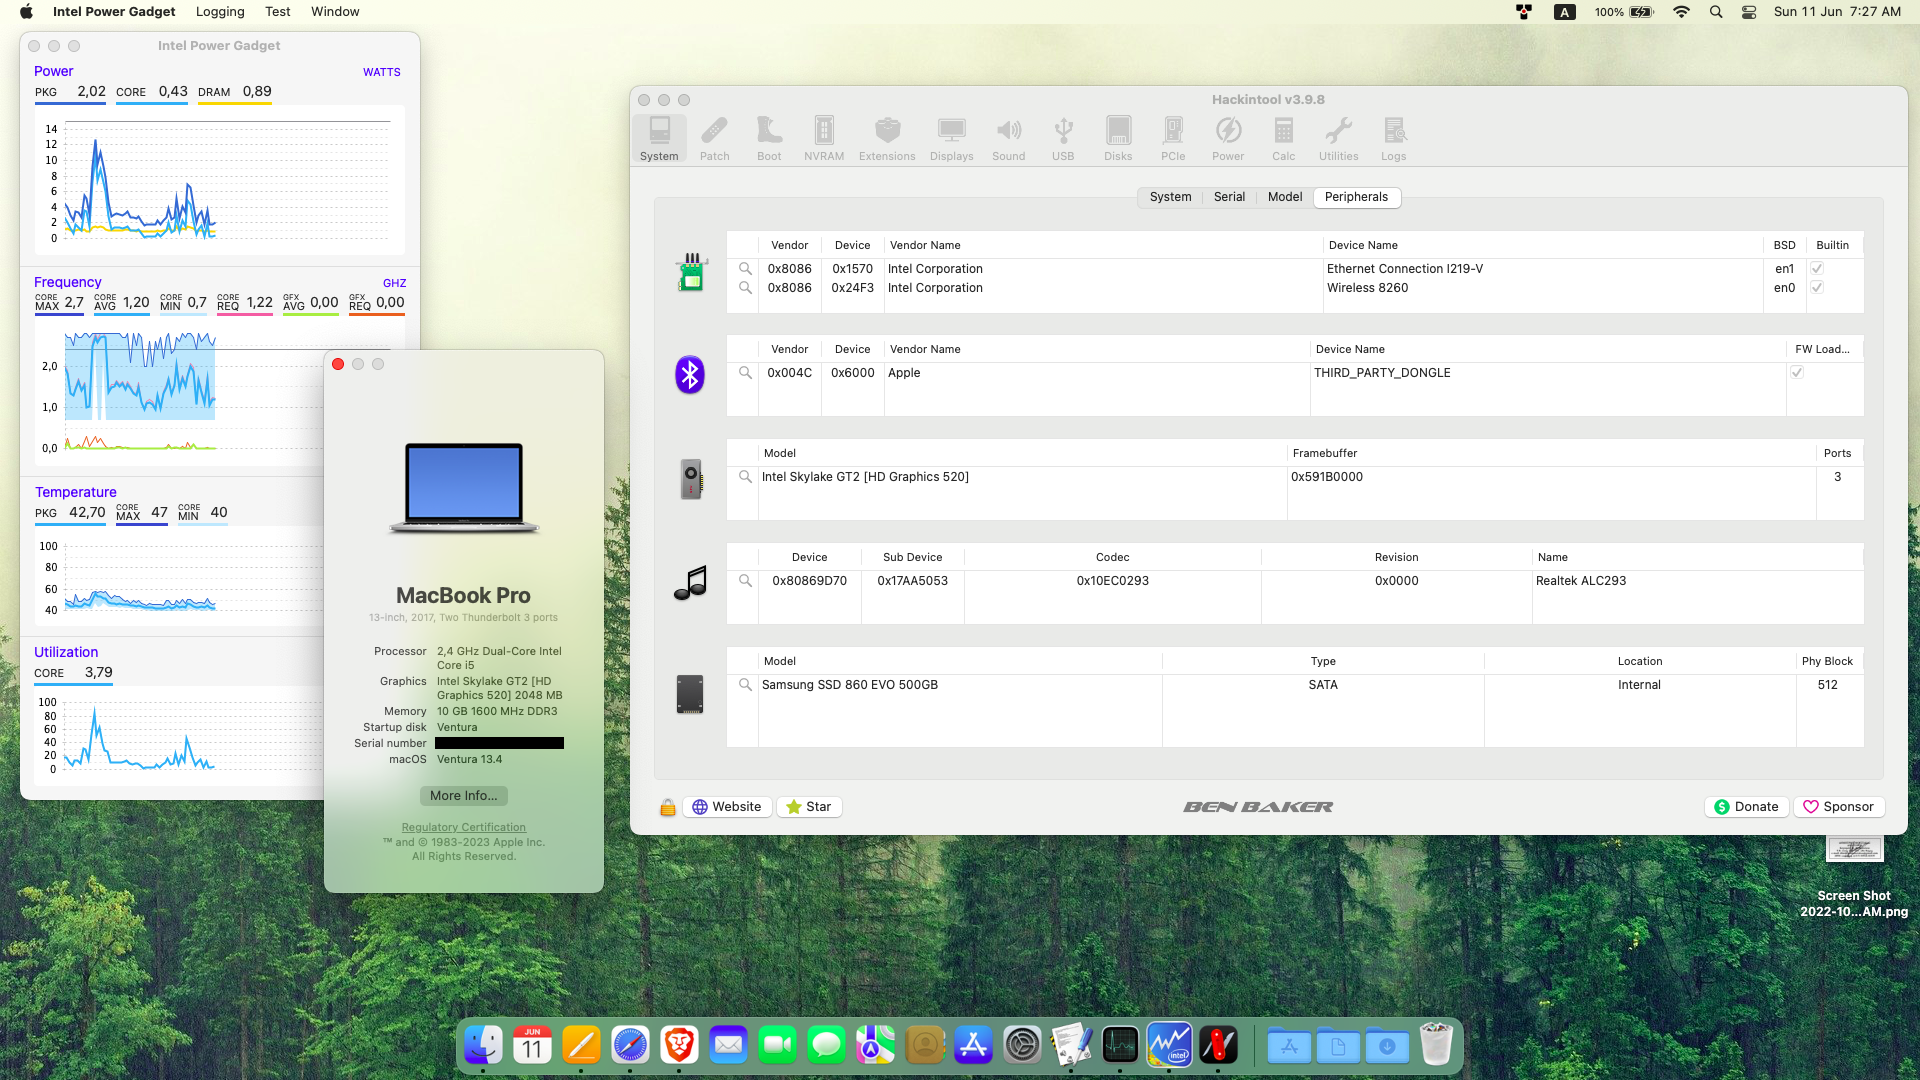Open Extensions in Hackintool toolbar
The width and height of the screenshot is (1920, 1080).
(887, 138)
